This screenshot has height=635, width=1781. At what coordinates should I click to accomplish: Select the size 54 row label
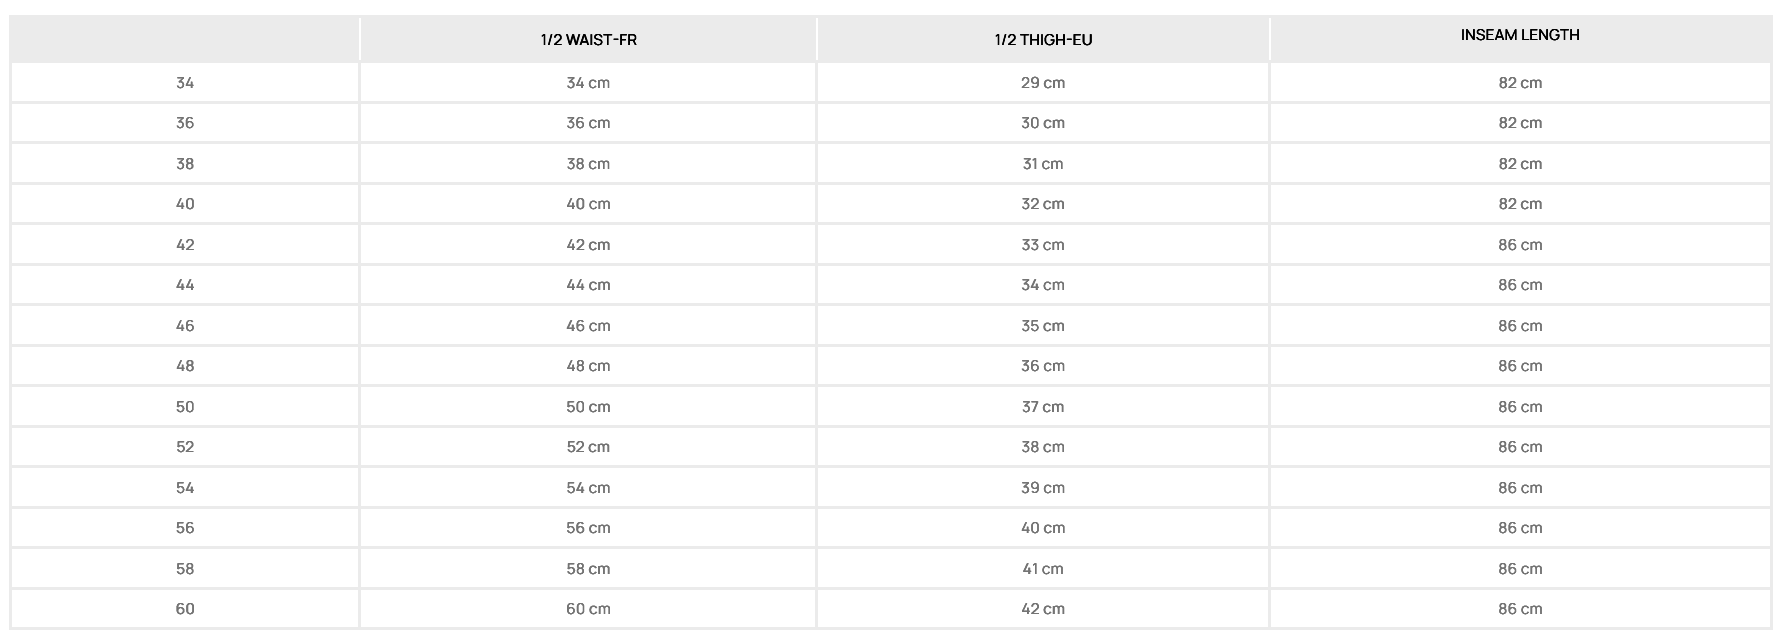tap(185, 488)
